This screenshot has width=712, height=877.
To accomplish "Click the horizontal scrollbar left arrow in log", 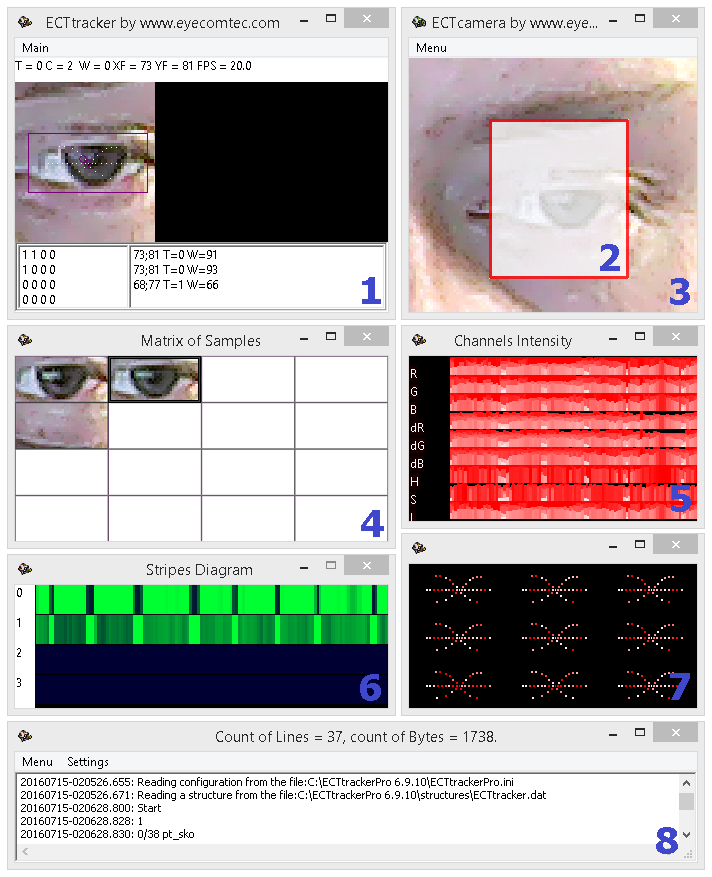I will (x=25, y=851).
